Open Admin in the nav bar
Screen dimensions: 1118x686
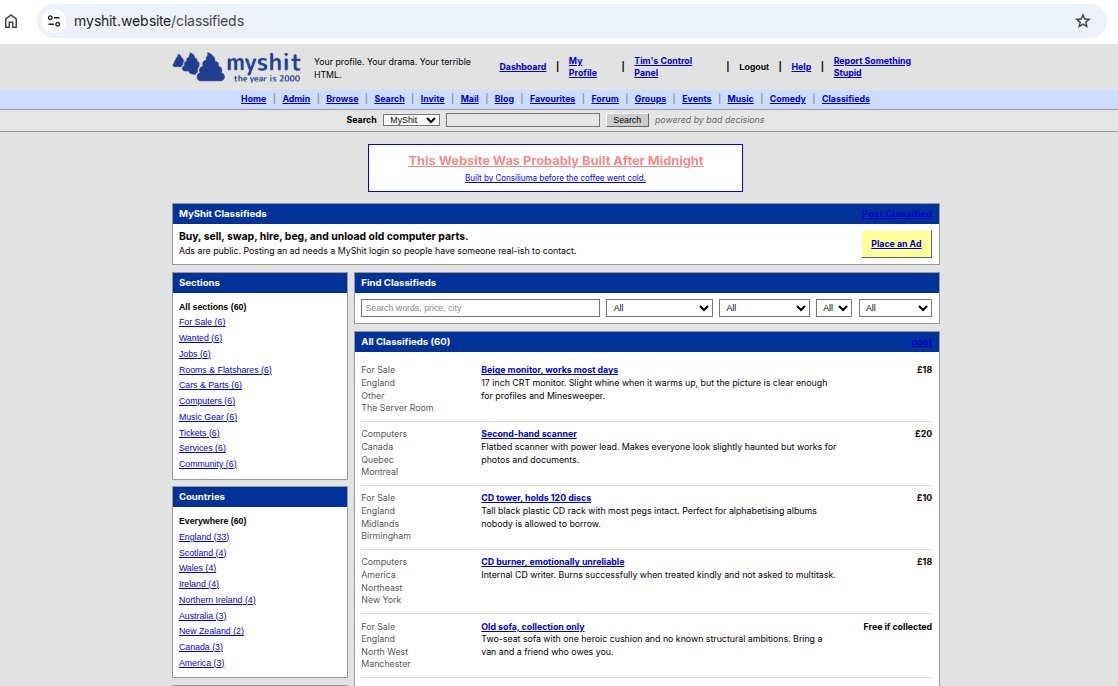click(296, 99)
